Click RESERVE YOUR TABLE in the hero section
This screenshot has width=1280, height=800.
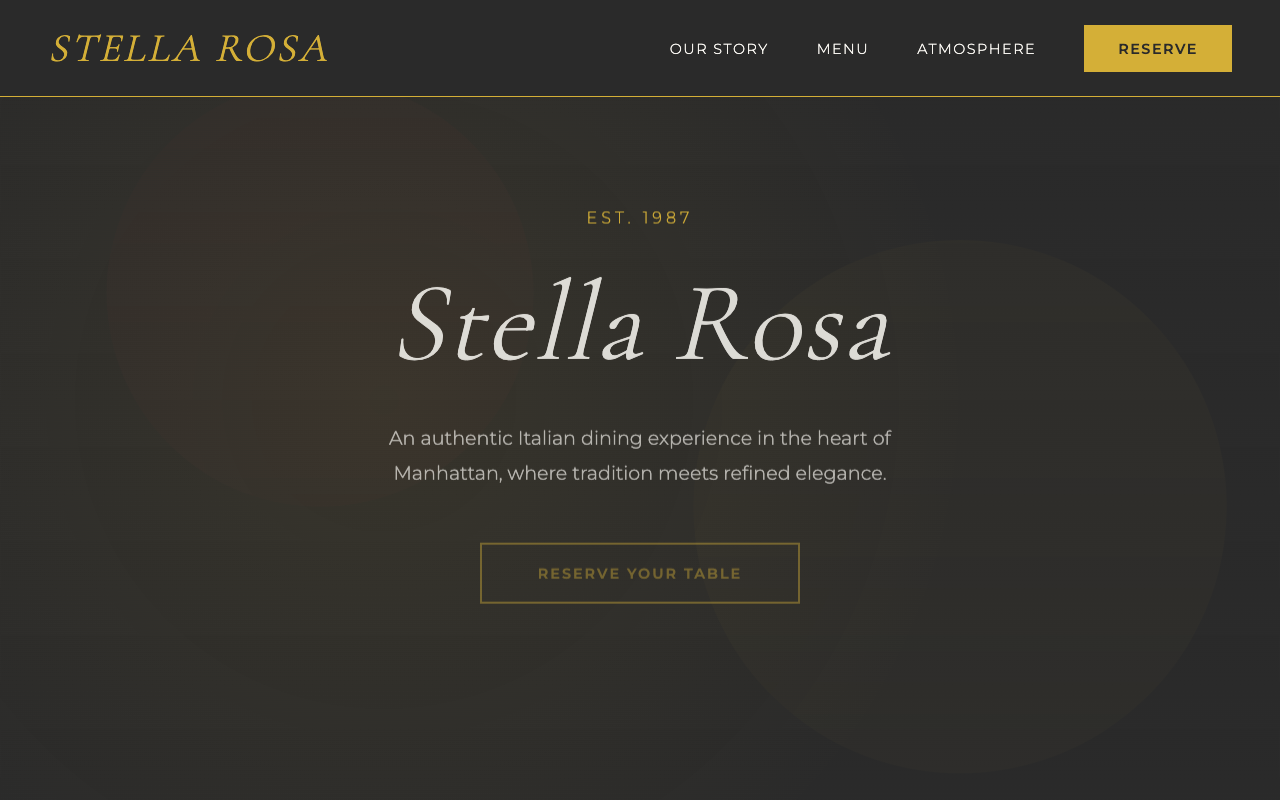(x=639, y=573)
